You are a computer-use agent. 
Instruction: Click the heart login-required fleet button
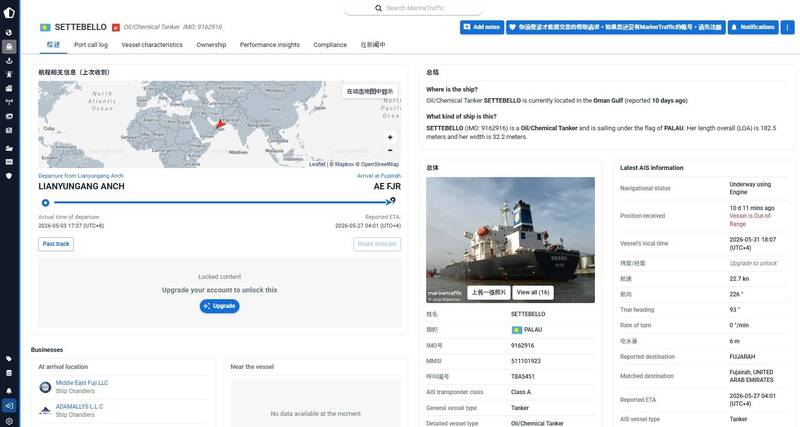click(615, 27)
